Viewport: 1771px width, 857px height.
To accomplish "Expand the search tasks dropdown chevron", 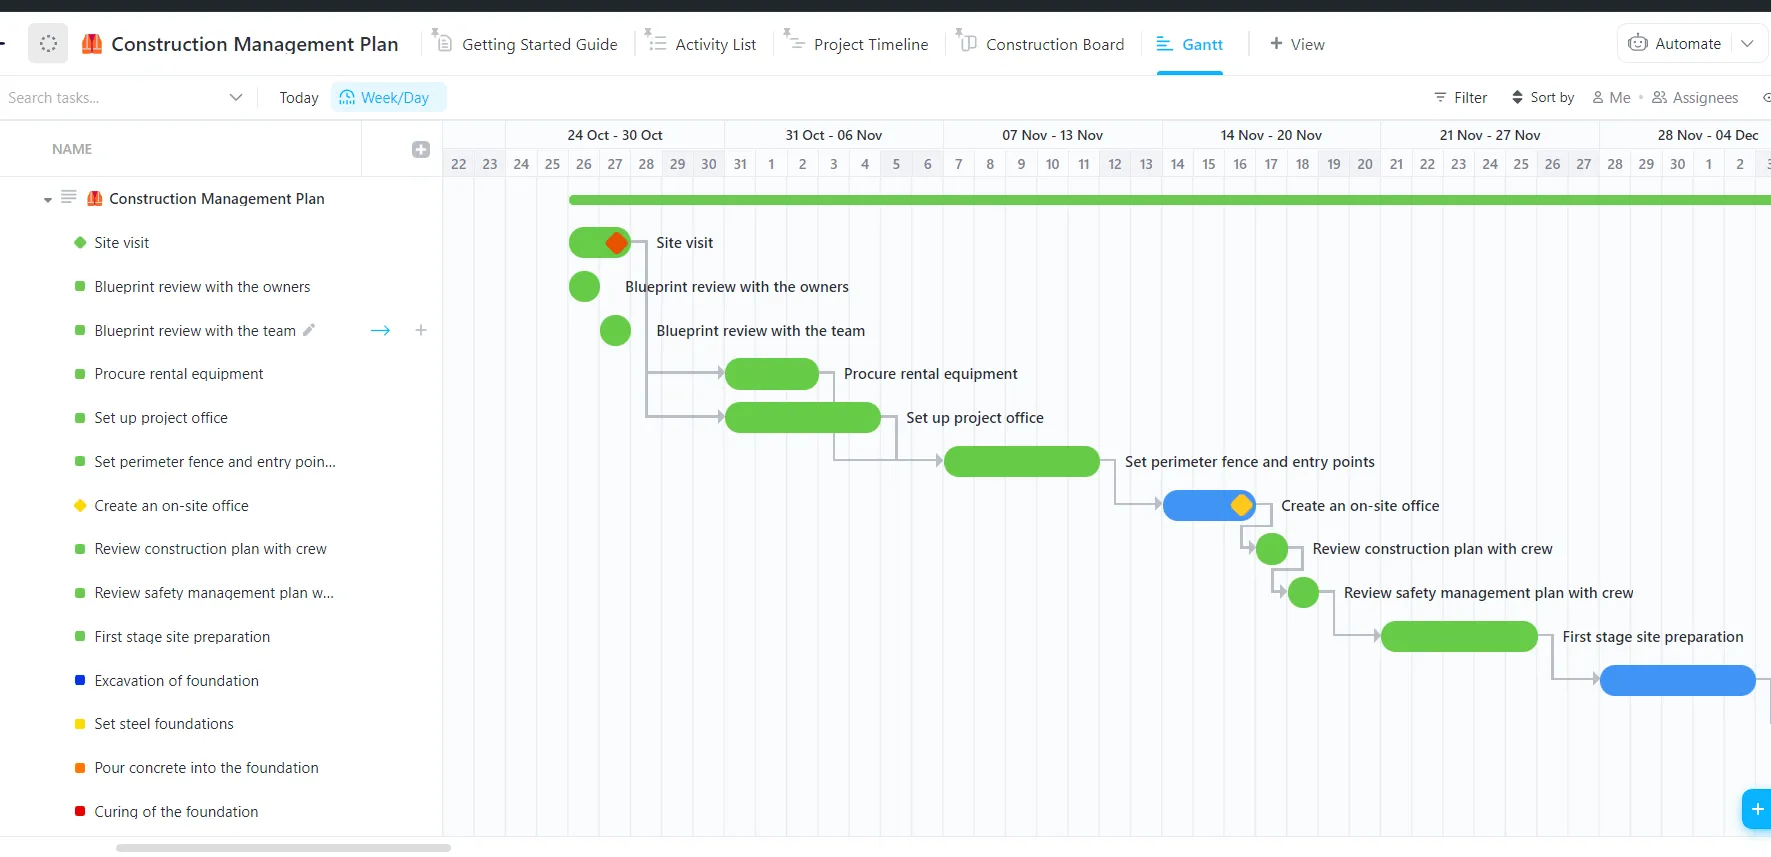I will pos(236,97).
